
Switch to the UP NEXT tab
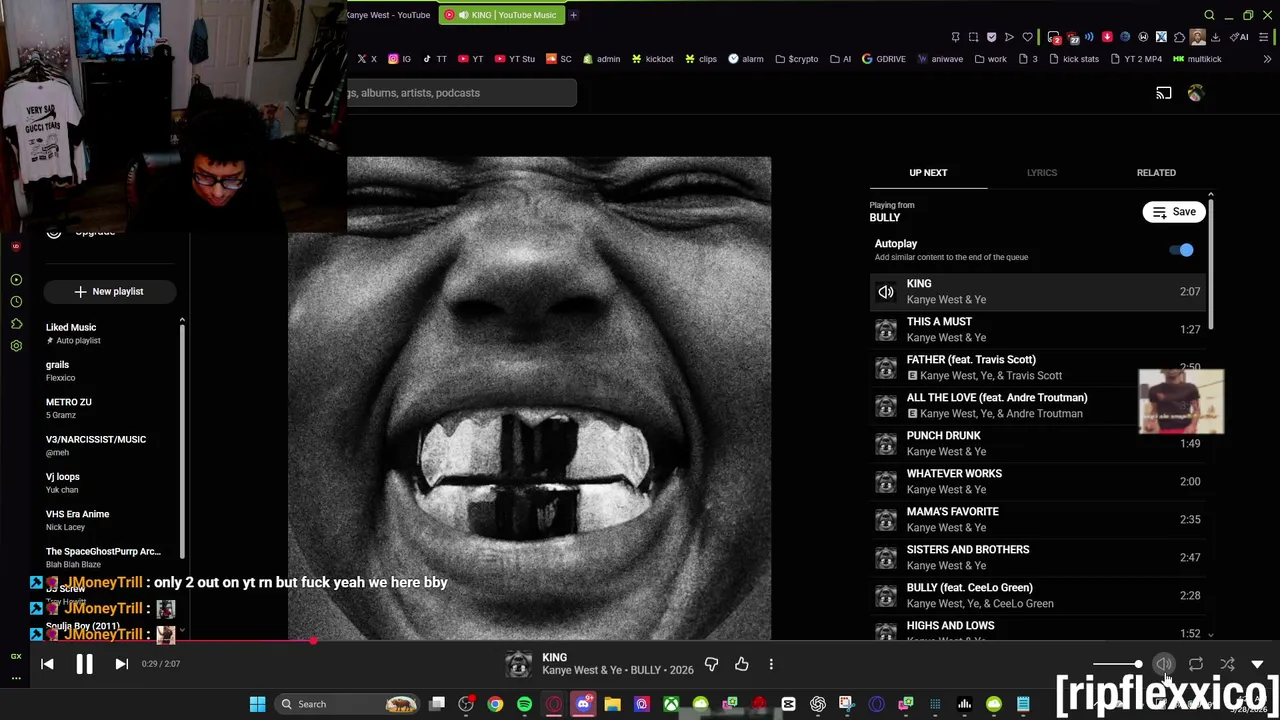(928, 173)
